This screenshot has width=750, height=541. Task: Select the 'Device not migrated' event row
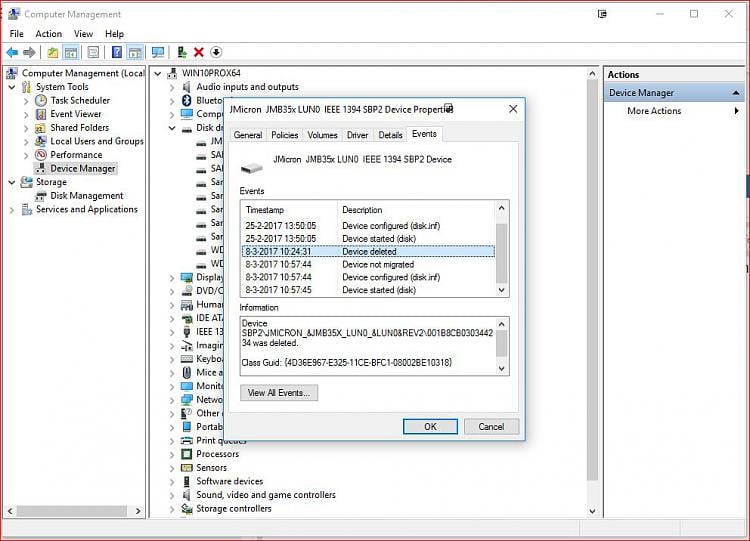click(368, 264)
